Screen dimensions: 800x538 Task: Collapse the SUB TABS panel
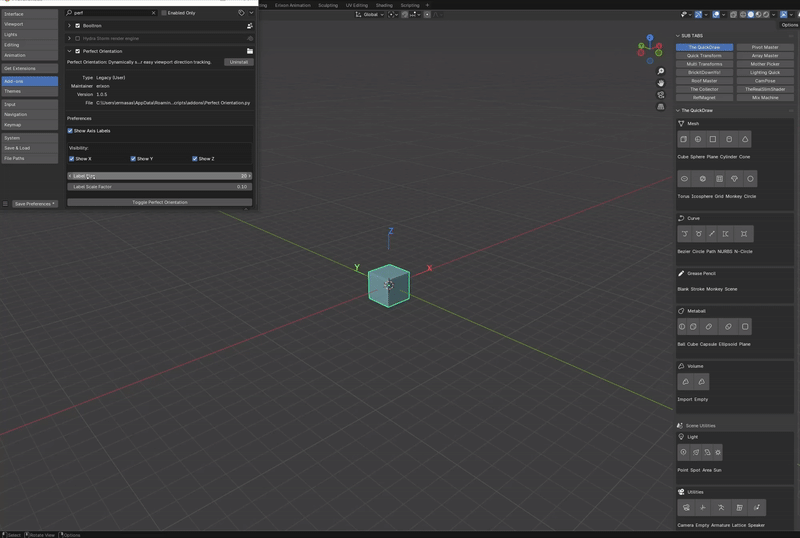[x=678, y=36]
